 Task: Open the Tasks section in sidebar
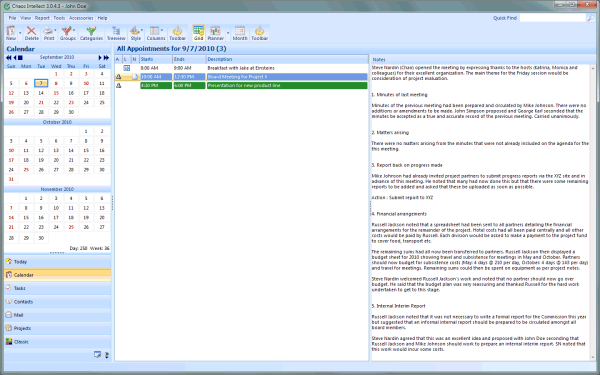(x=57, y=288)
